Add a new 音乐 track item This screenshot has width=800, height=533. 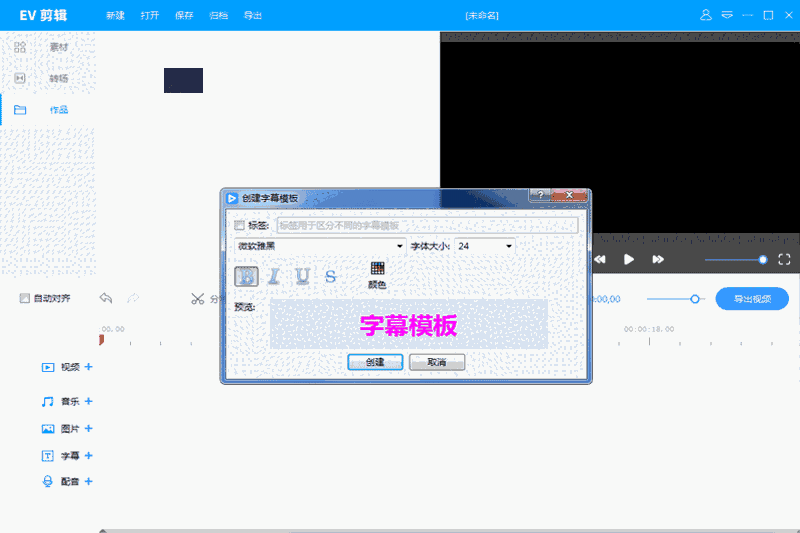point(89,401)
